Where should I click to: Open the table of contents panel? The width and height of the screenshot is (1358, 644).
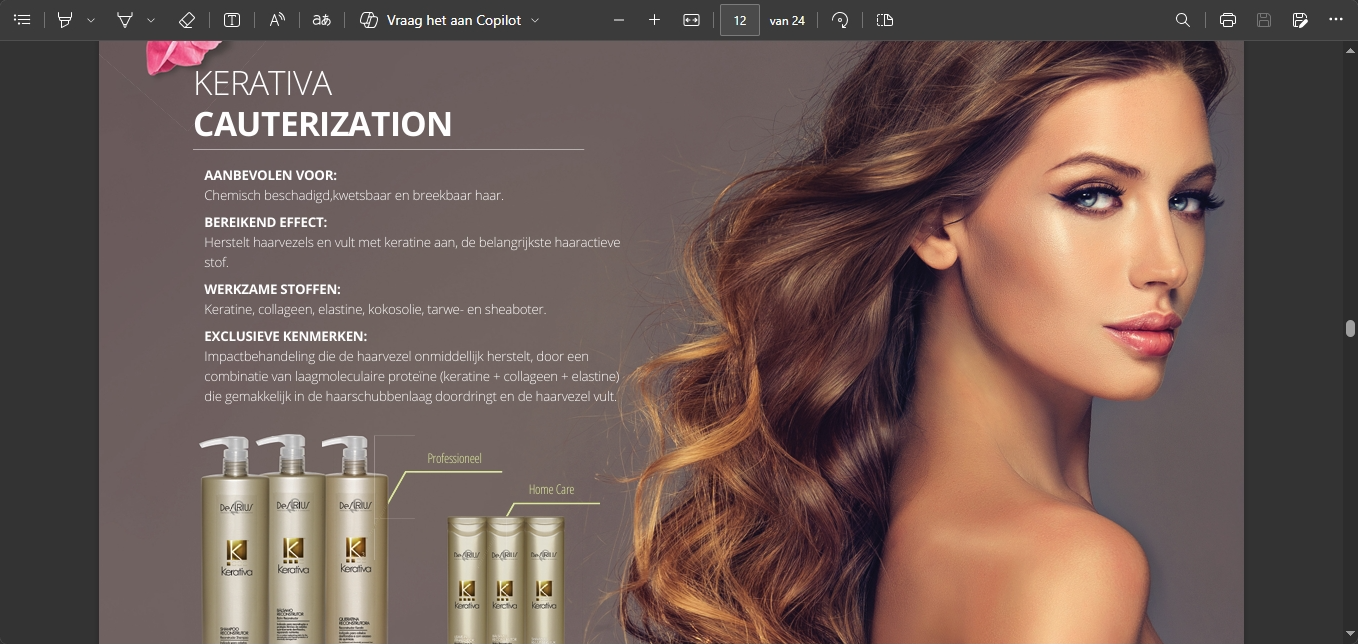22,20
